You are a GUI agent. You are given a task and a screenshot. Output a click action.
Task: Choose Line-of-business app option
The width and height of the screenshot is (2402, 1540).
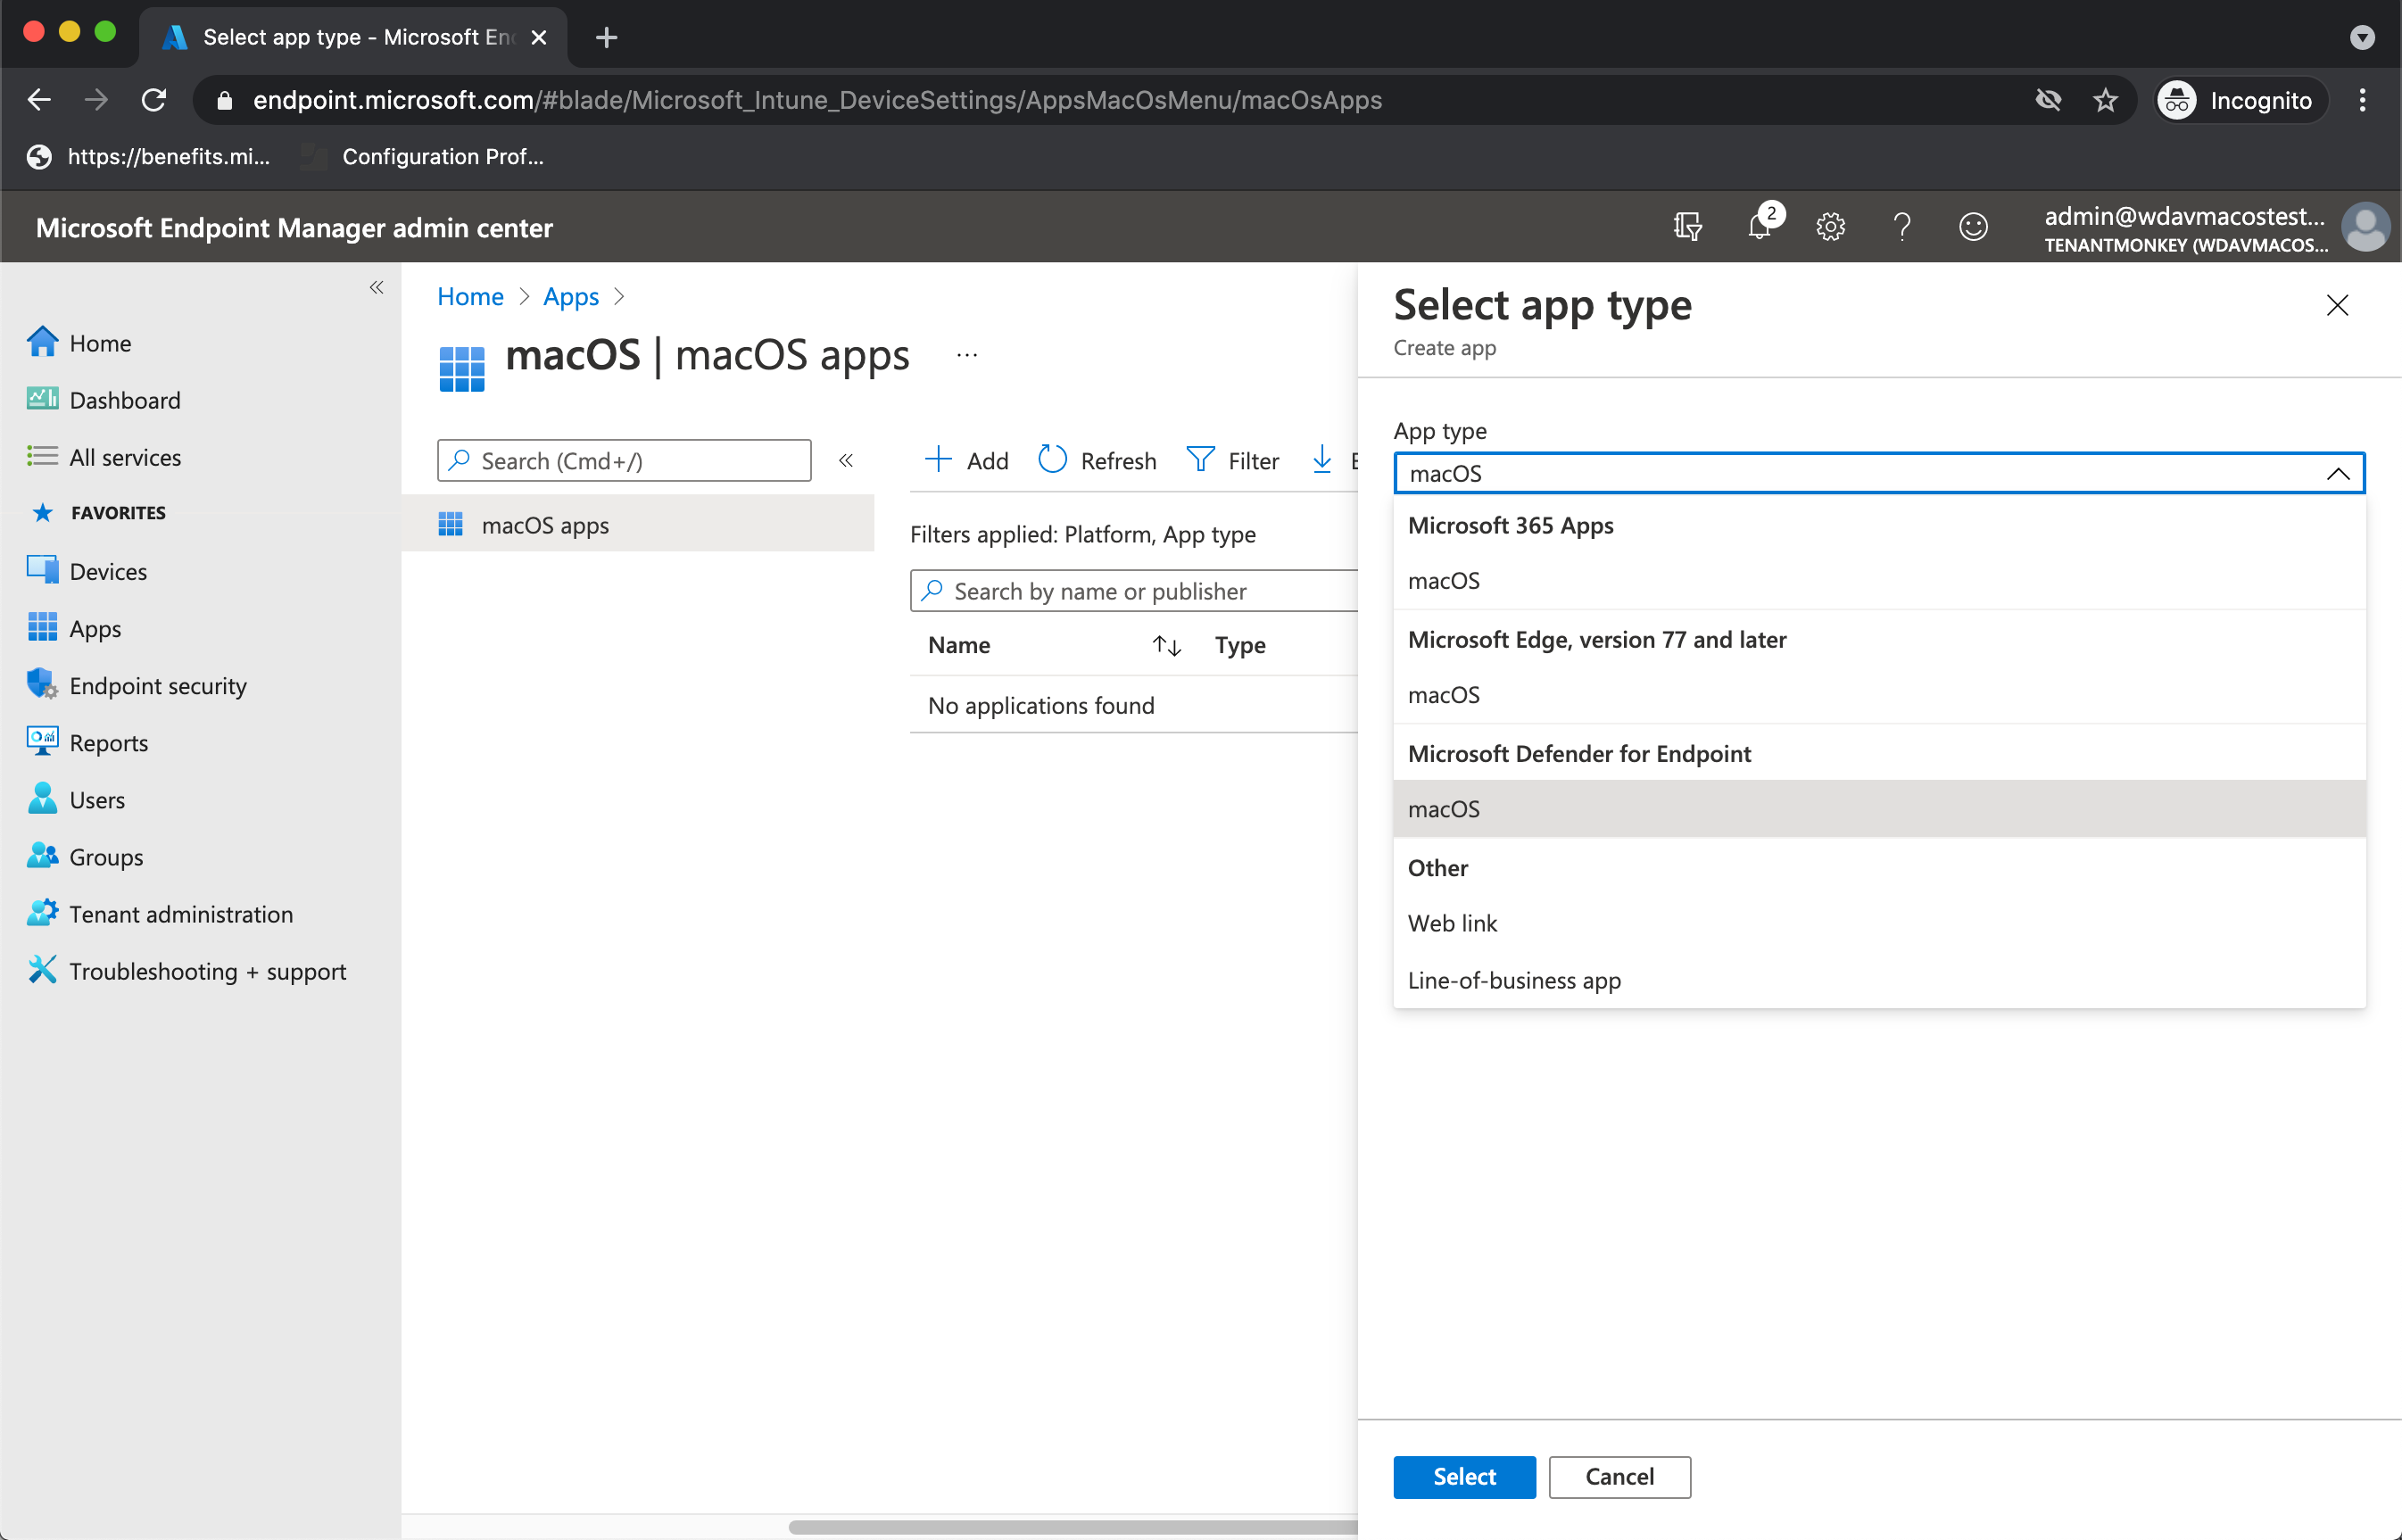[x=1514, y=980]
